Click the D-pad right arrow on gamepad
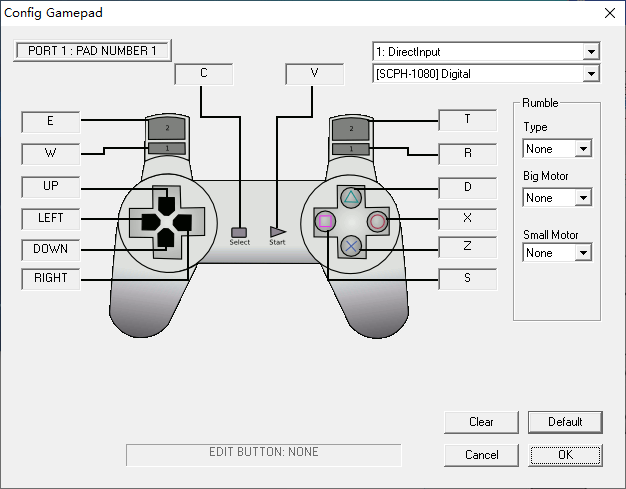Image resolution: width=626 pixels, height=489 pixels. tap(182, 222)
